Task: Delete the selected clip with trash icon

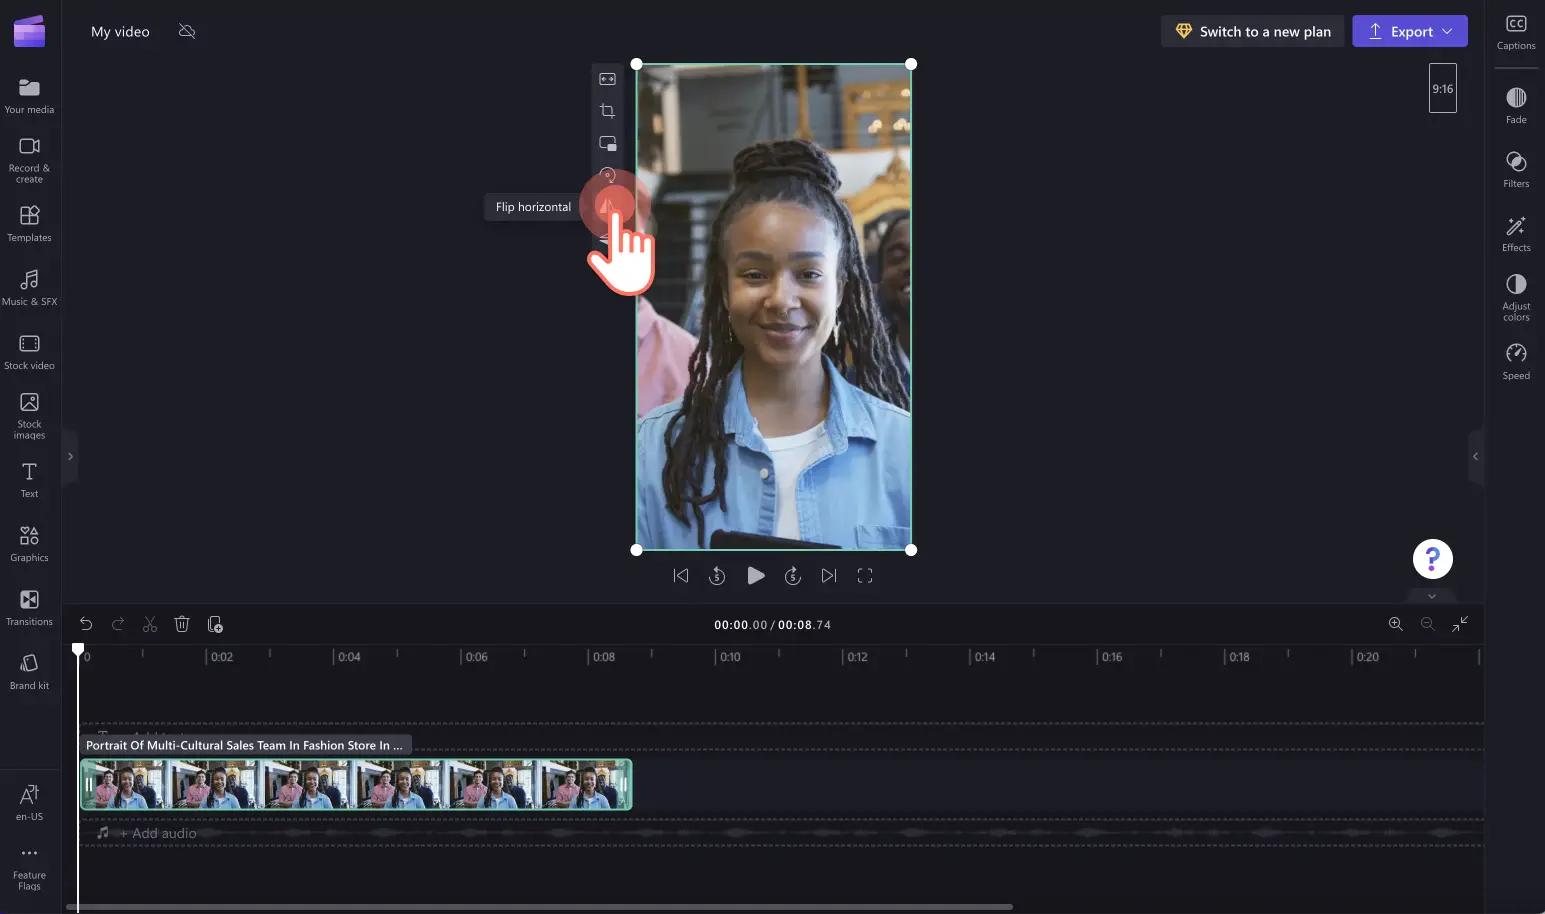Action: pos(182,624)
